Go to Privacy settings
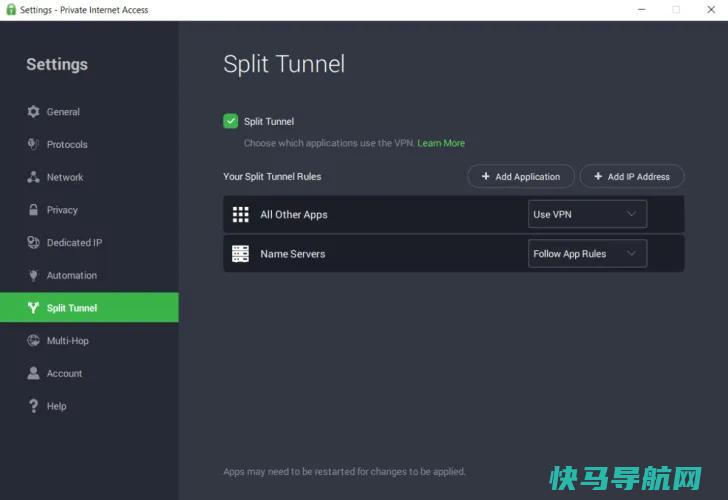Image resolution: width=728 pixels, height=500 pixels. 89,210
